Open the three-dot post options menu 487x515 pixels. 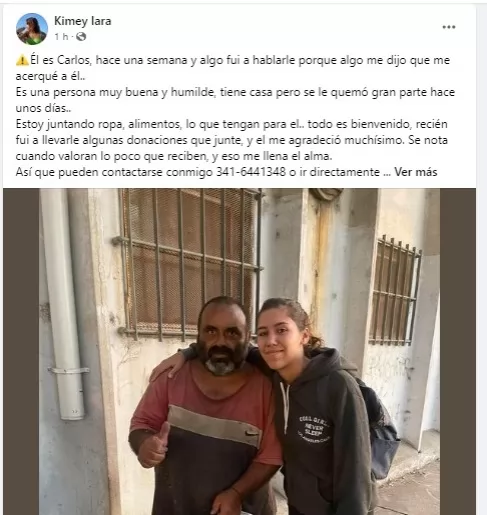449,27
